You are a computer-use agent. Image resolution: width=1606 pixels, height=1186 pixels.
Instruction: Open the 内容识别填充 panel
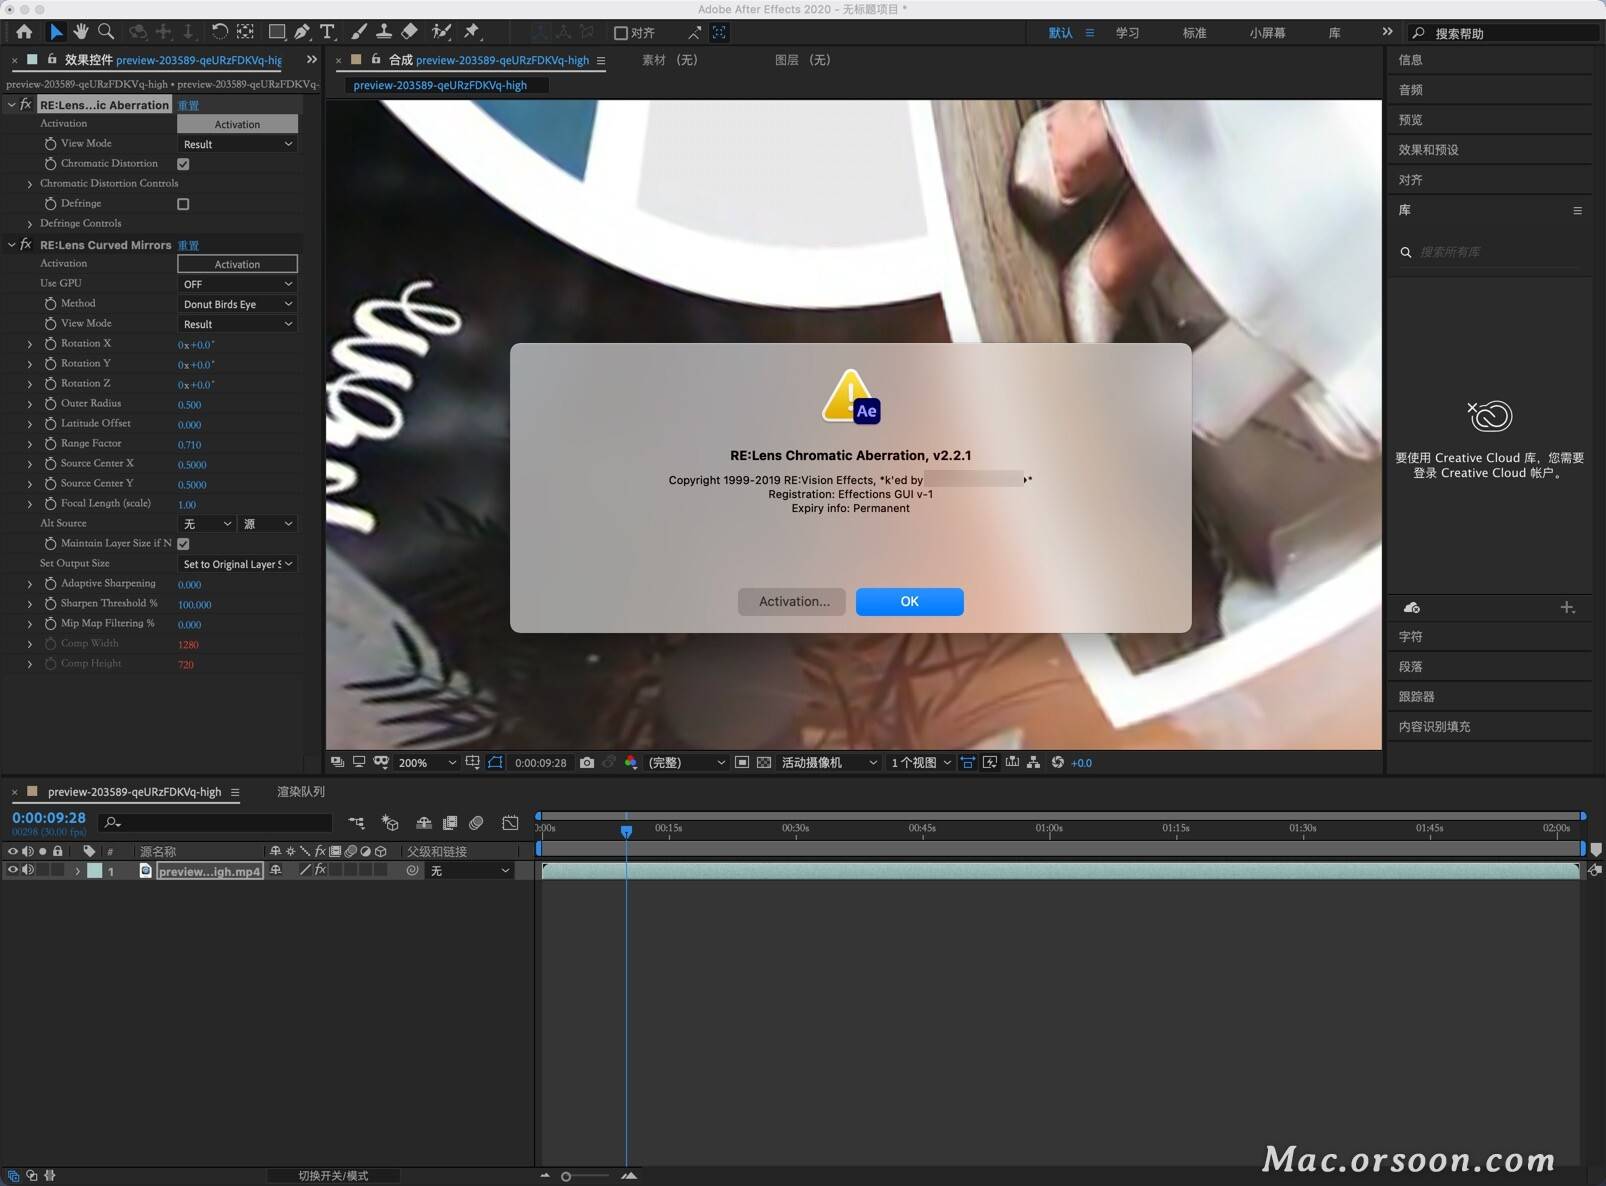(x=1434, y=727)
